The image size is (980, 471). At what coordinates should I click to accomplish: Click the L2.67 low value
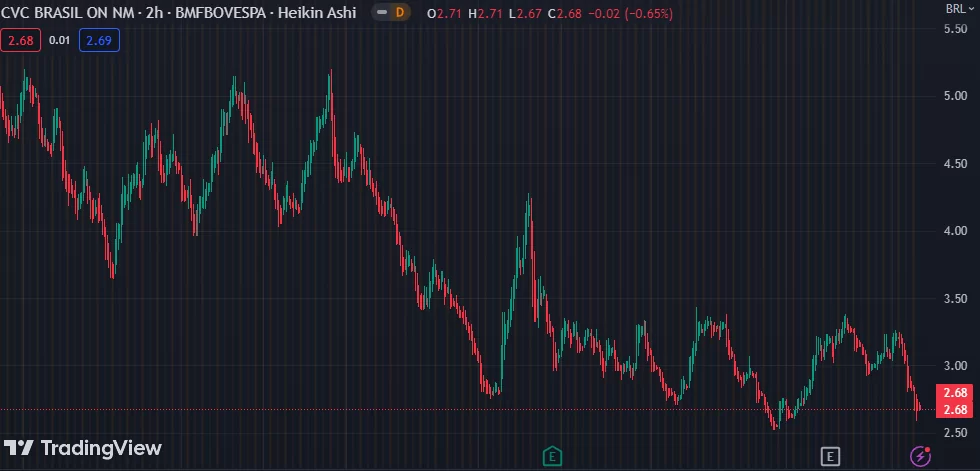[x=525, y=13]
